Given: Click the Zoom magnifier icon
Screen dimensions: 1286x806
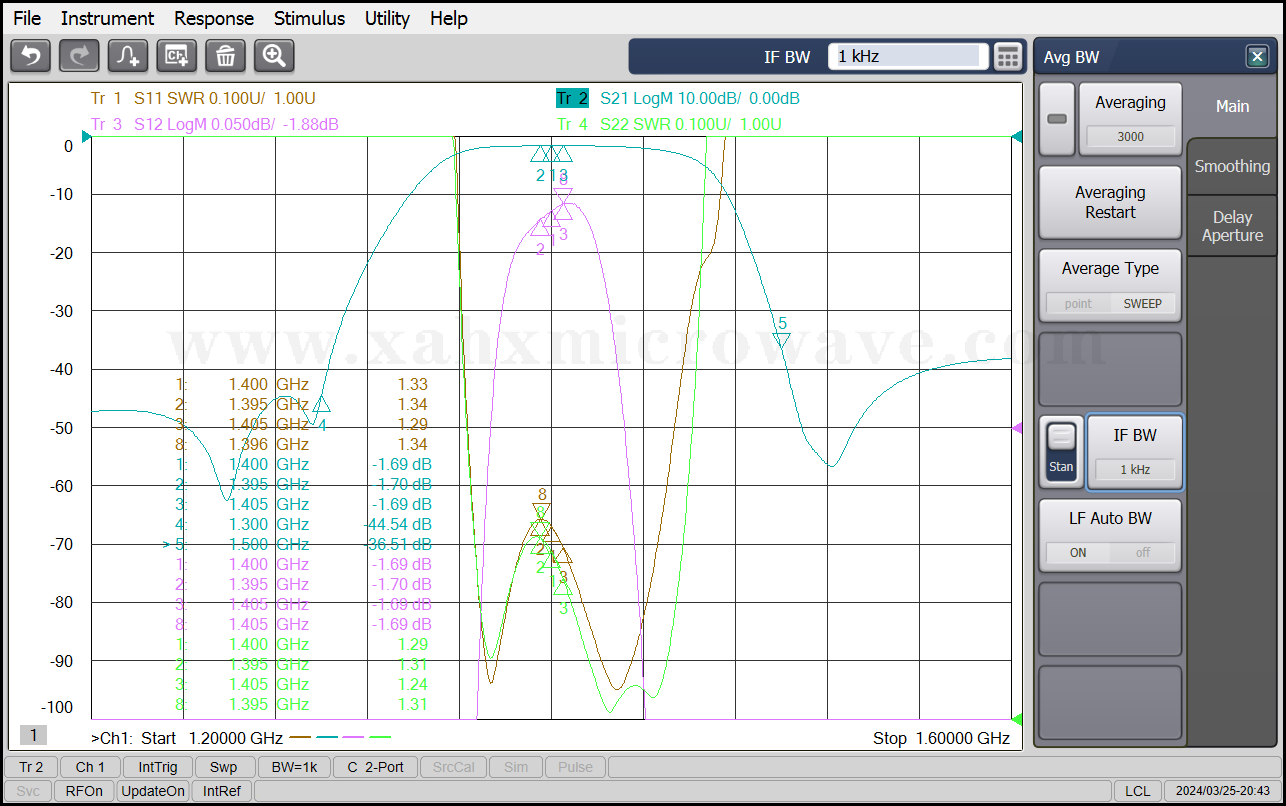Looking at the screenshot, I should coord(274,56).
